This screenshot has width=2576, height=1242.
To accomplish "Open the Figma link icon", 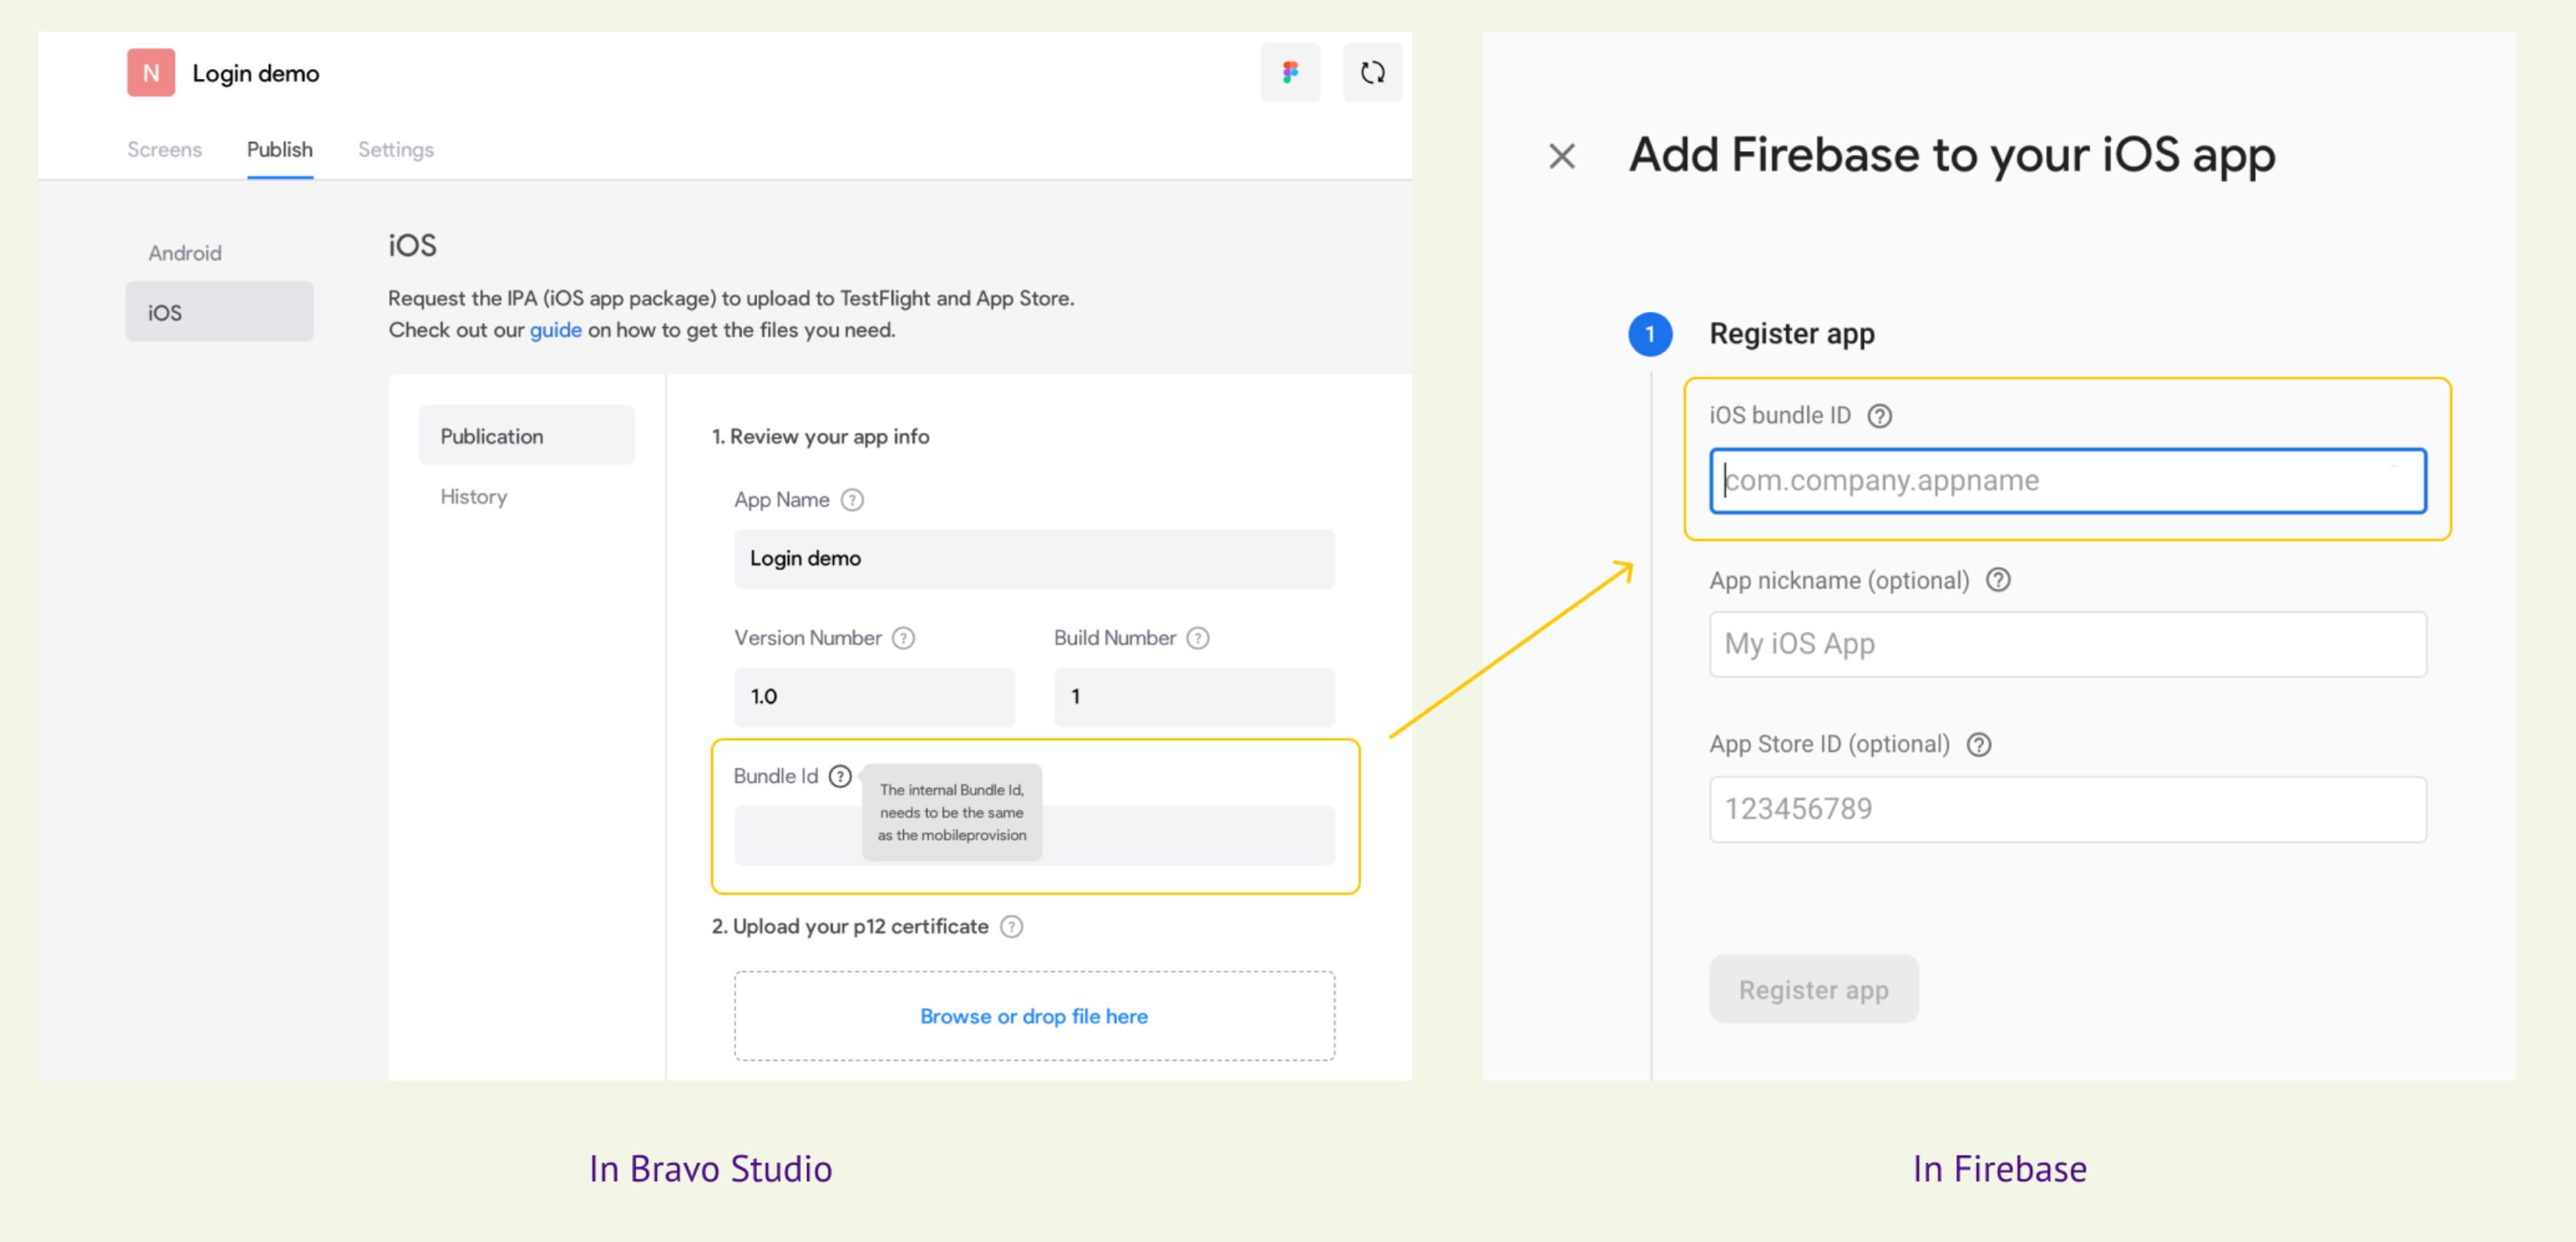I will pyautogui.click(x=1289, y=72).
